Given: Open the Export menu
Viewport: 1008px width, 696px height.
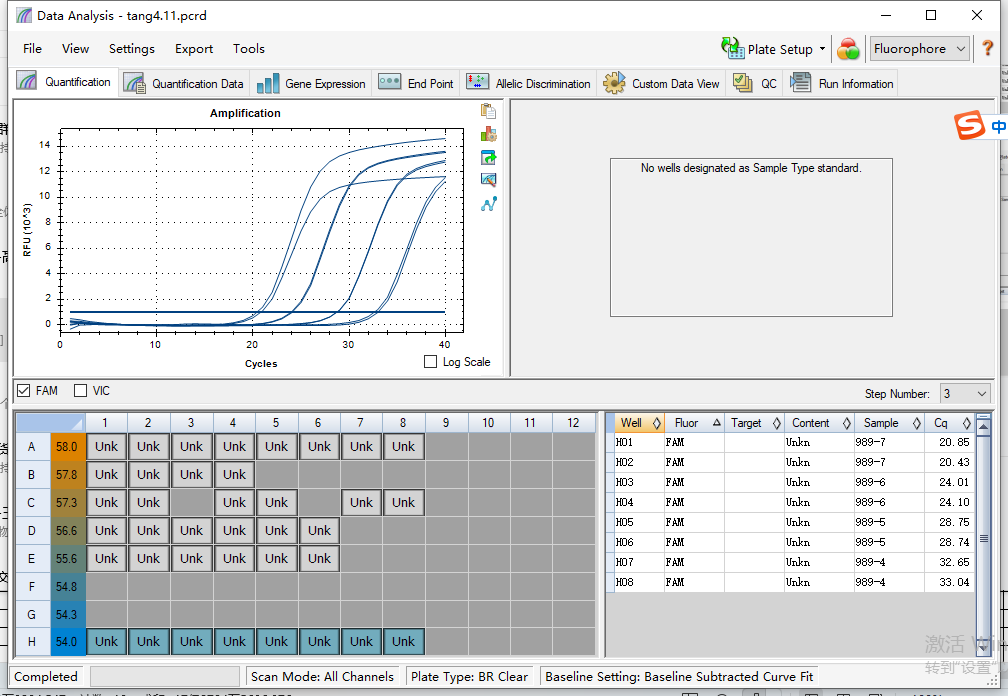Looking at the screenshot, I should [x=194, y=49].
